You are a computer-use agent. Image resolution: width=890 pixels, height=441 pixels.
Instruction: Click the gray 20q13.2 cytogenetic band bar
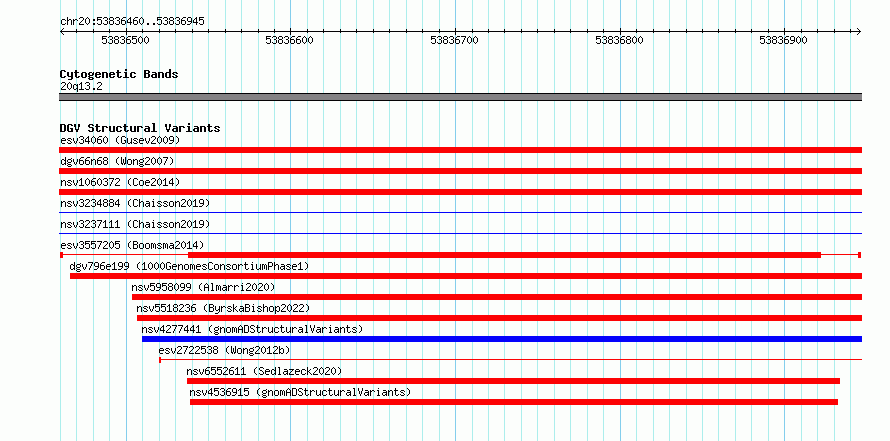click(x=460, y=97)
